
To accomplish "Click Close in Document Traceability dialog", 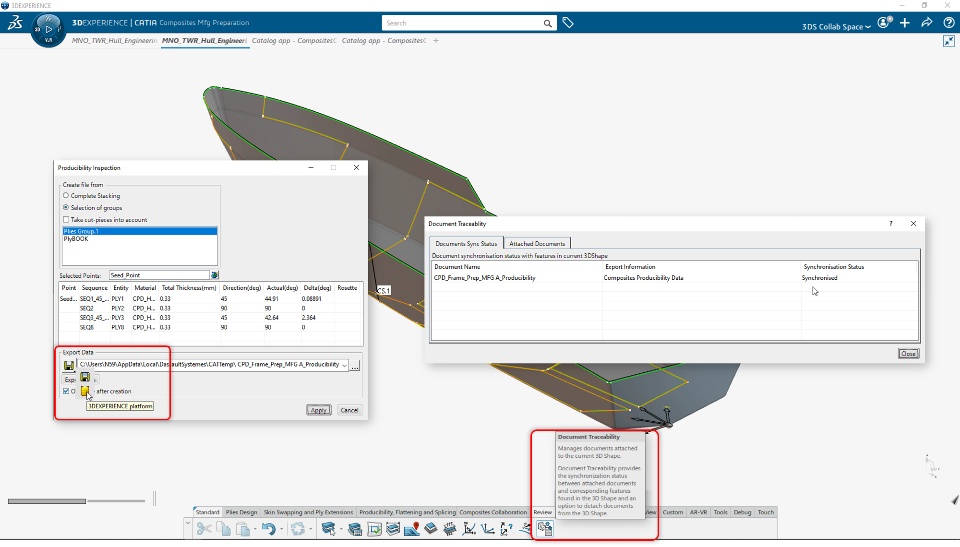I will (909, 353).
